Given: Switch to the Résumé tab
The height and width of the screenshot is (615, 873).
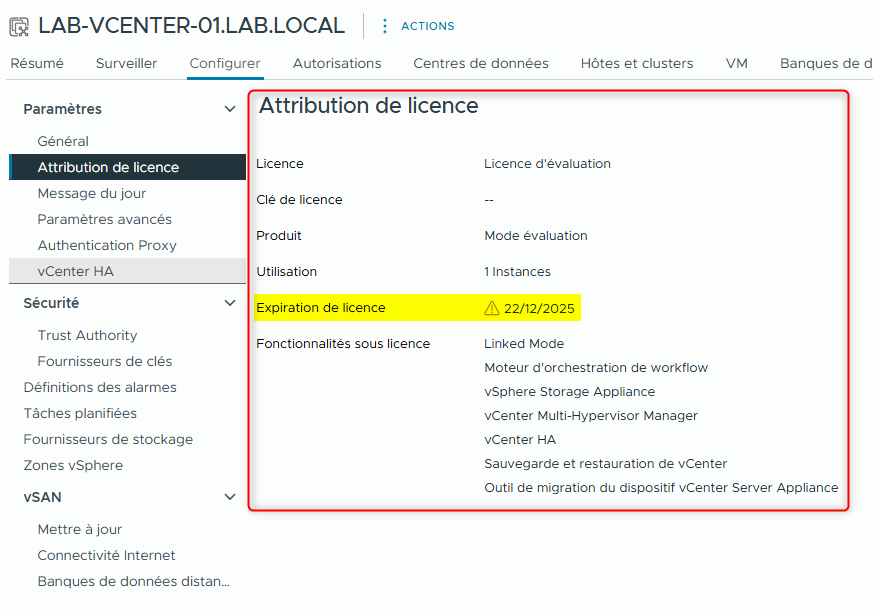Looking at the screenshot, I should point(37,62).
